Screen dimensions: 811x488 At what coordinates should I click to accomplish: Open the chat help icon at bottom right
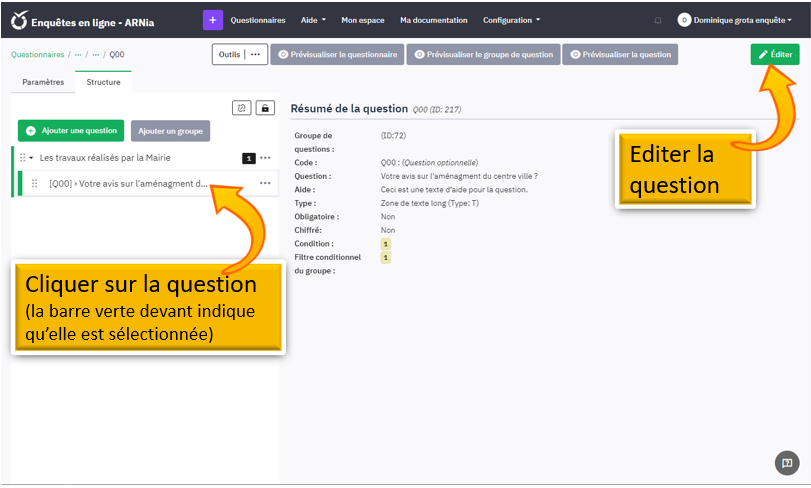point(787,463)
